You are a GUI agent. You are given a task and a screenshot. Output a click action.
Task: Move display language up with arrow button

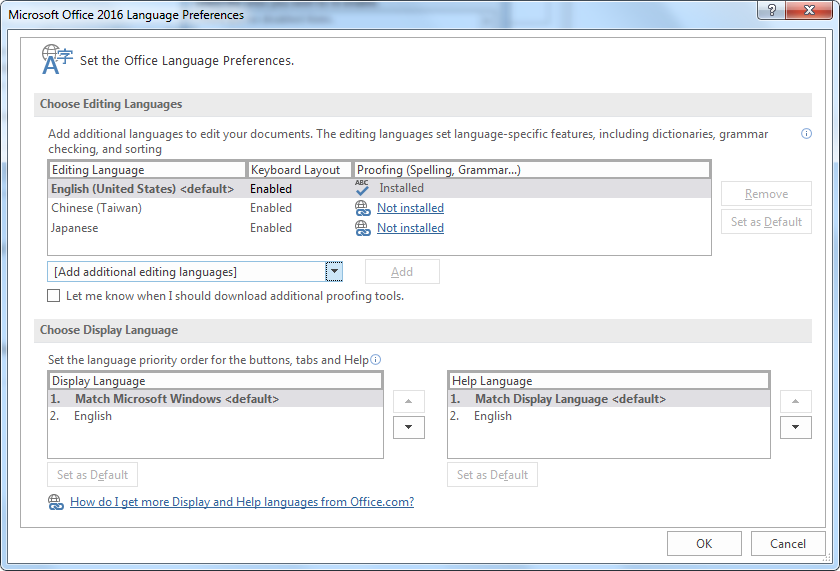tap(409, 401)
